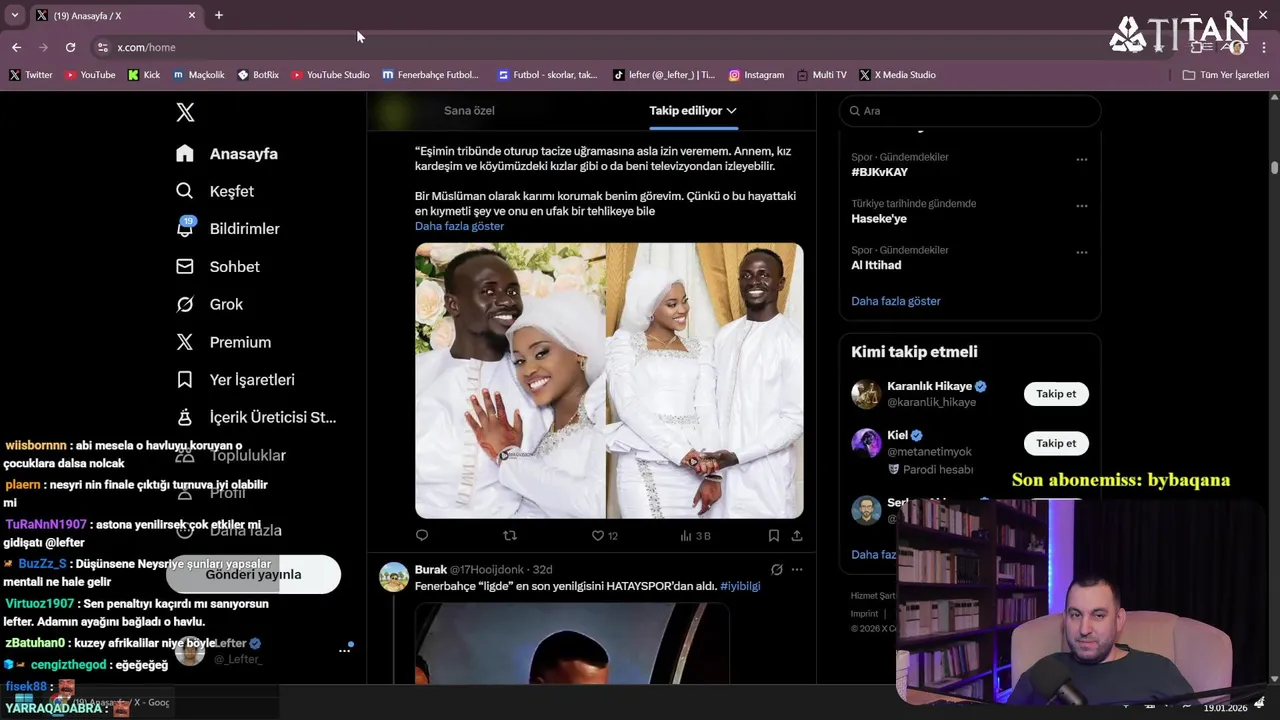Open Kiel profile avatar

click(x=866, y=443)
